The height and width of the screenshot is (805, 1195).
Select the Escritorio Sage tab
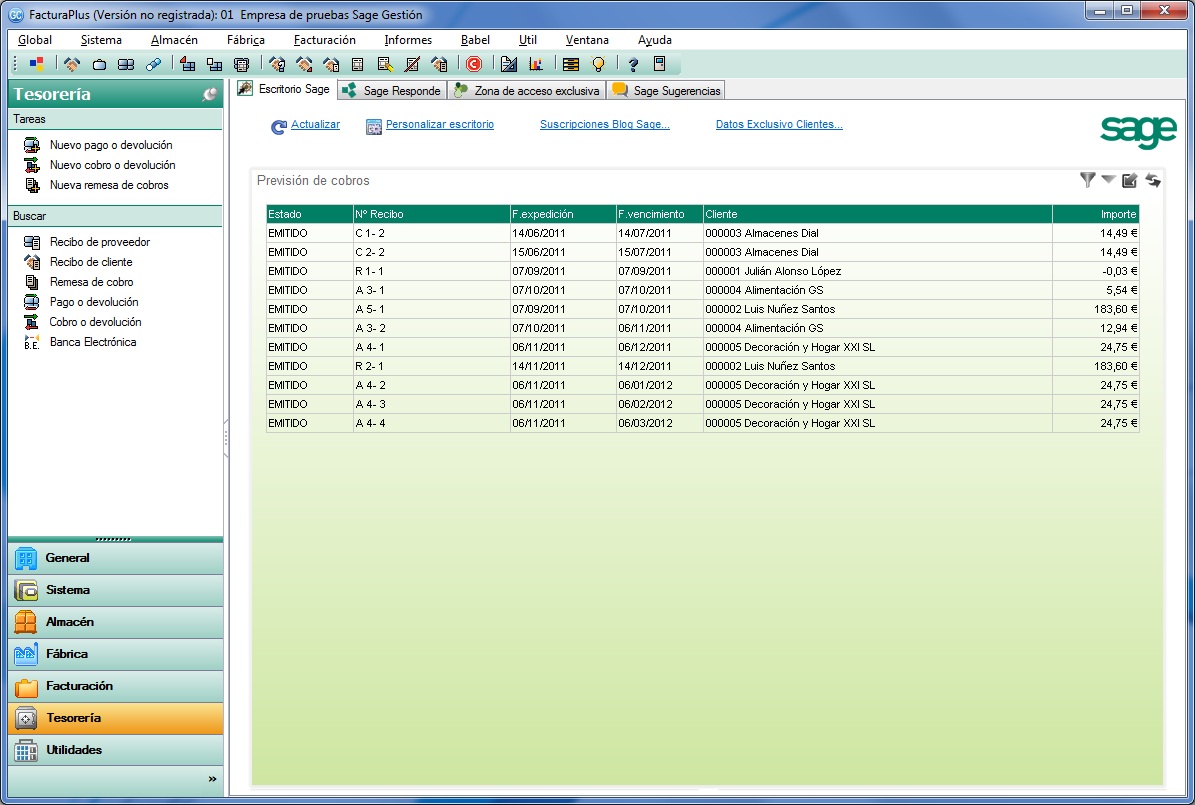click(x=286, y=89)
